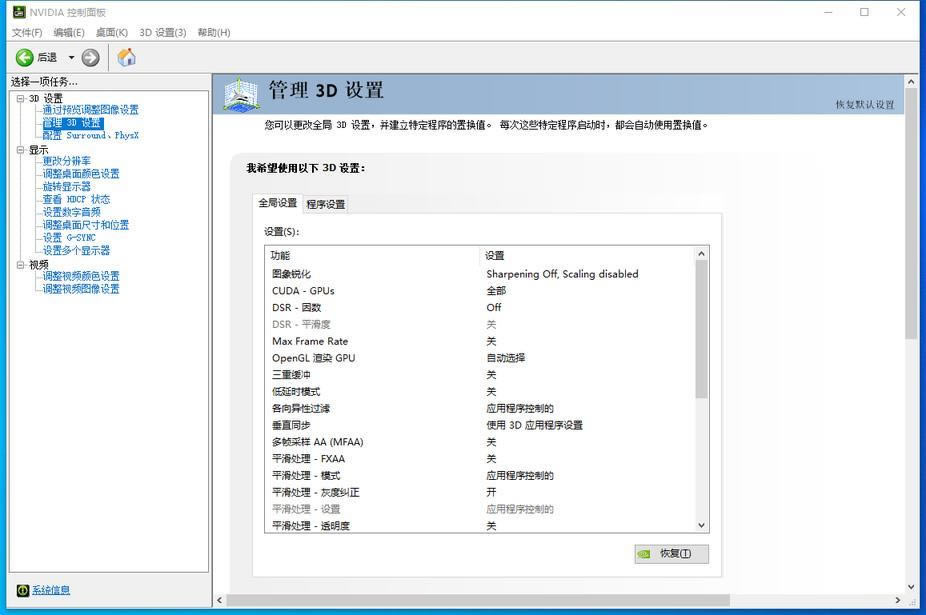Select the 垂直同步 setting row

tap(480, 425)
